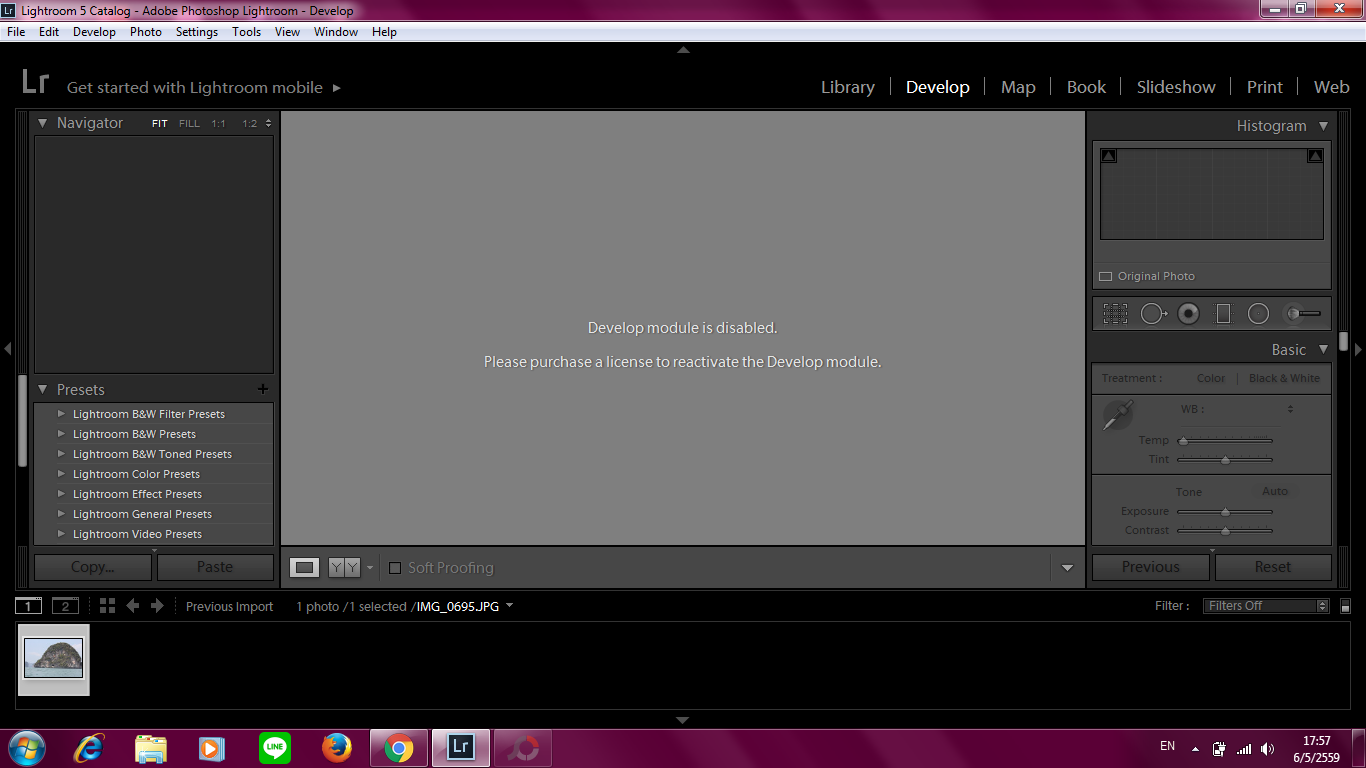Viewport: 1366px width, 768px height.
Task: Select the Red Eye Correction tool
Action: tap(1188, 314)
